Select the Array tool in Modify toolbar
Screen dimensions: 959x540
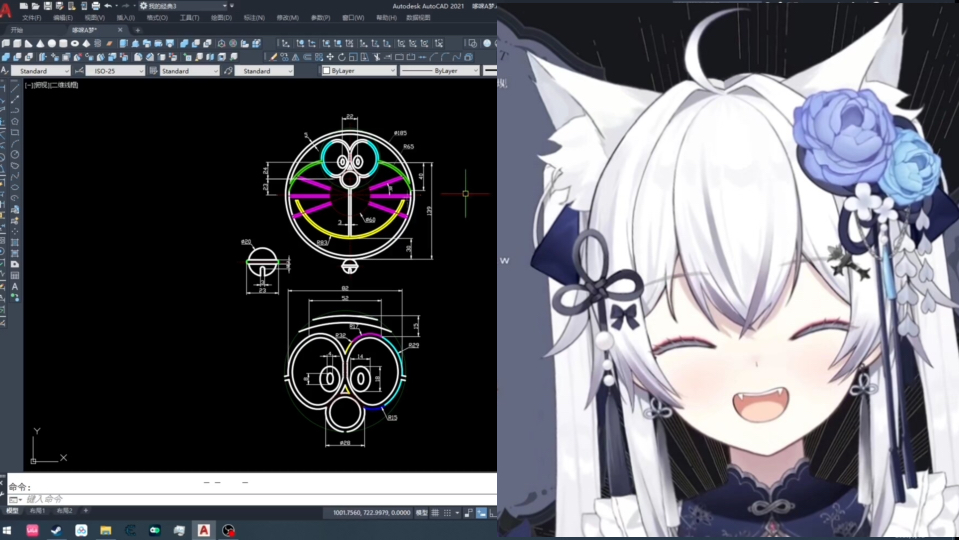[x=319, y=57]
